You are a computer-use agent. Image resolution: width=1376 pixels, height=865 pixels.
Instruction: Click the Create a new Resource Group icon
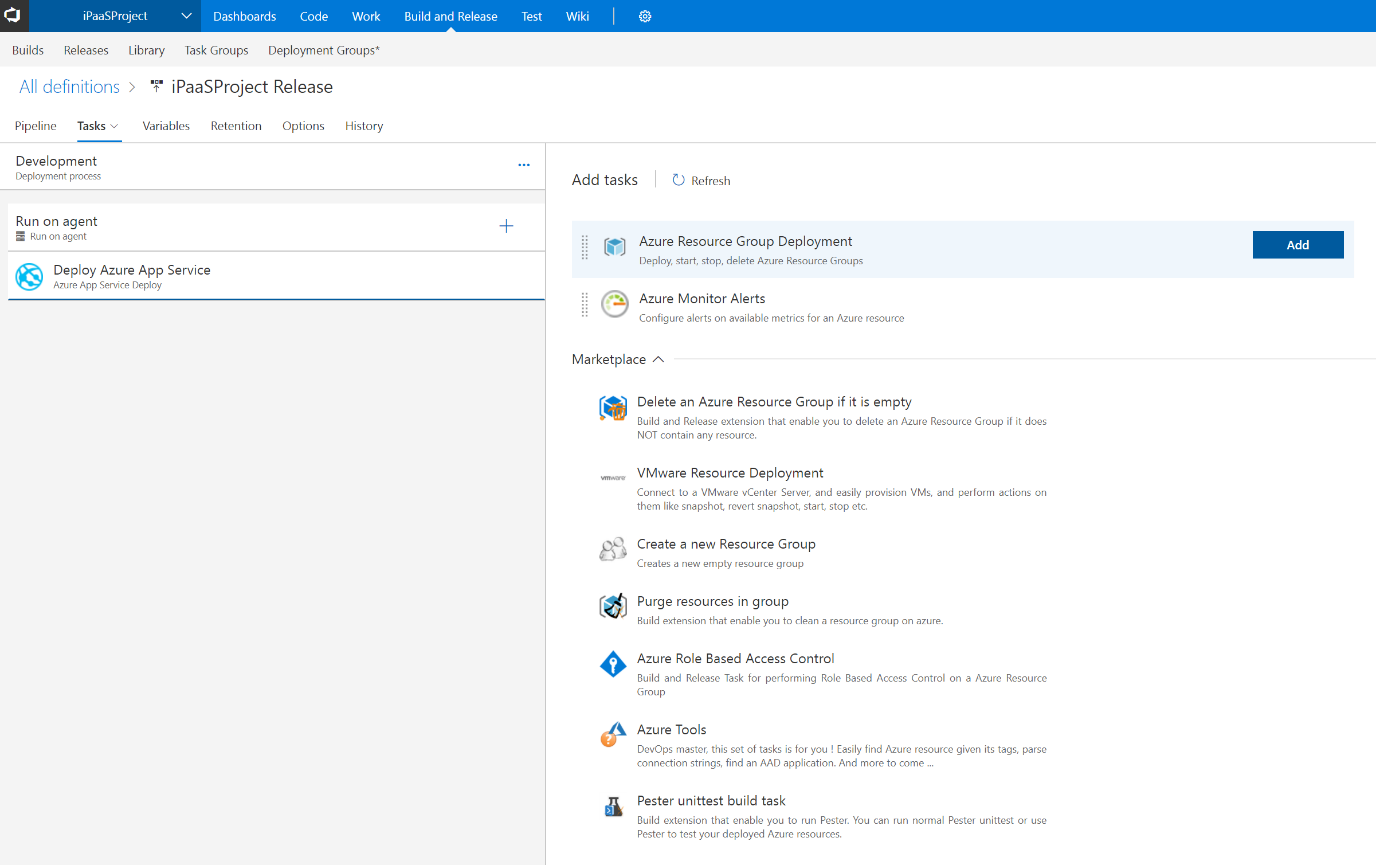[612, 549]
